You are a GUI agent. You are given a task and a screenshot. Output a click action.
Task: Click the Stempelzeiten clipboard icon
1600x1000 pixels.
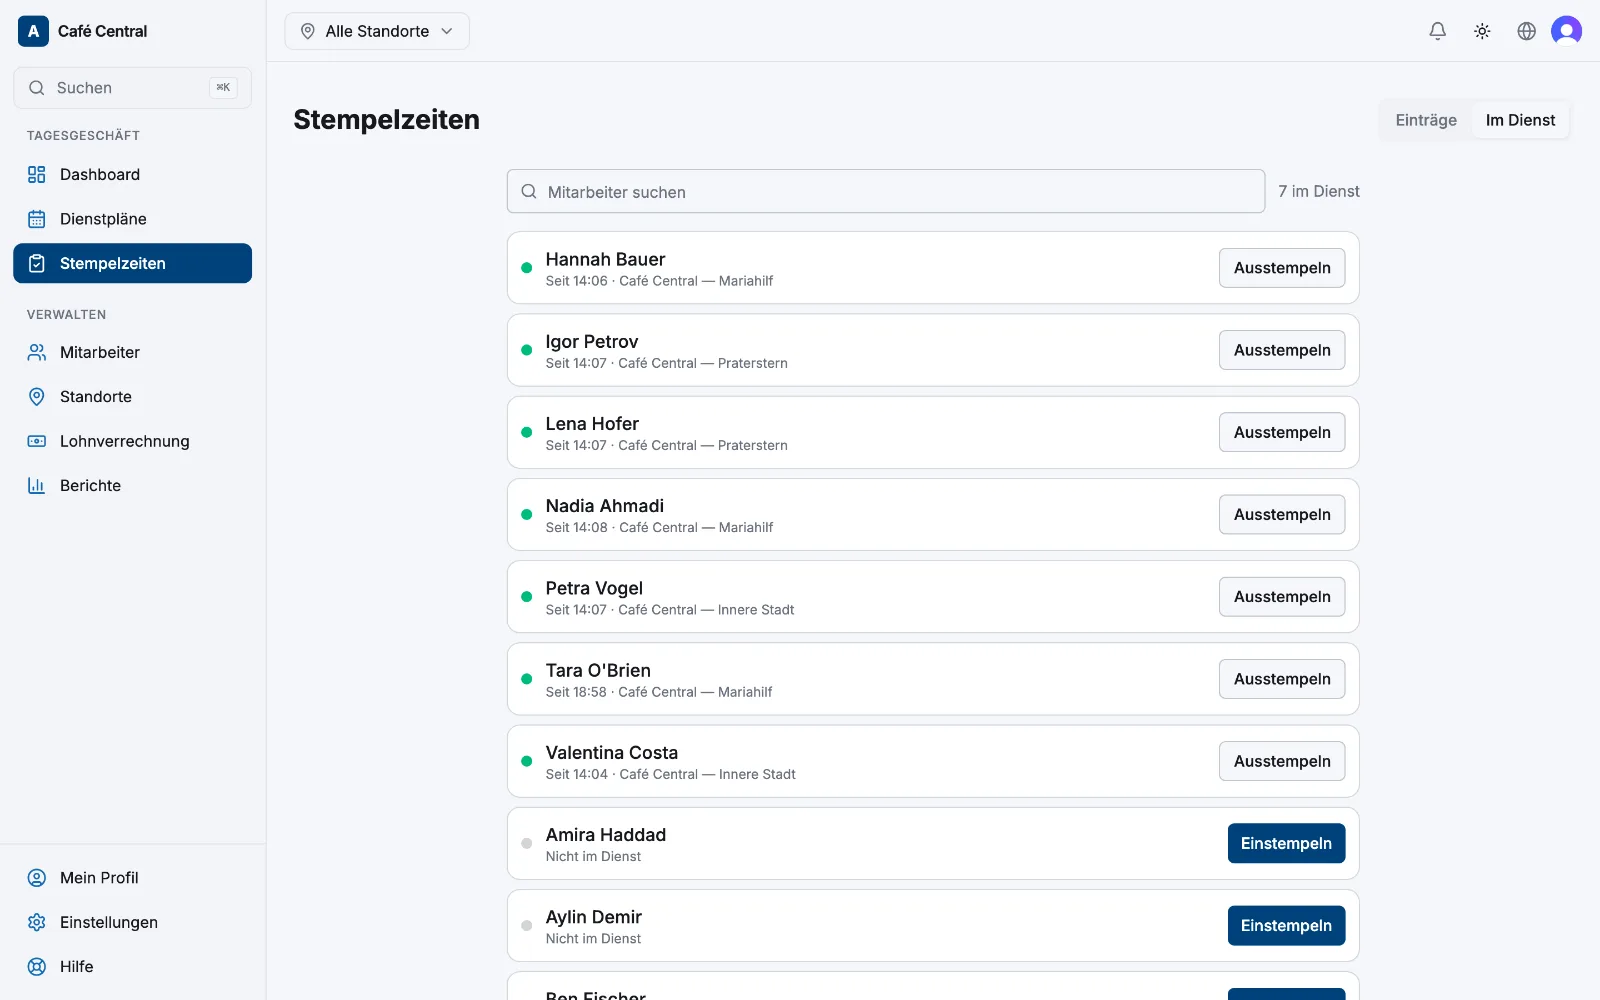[37, 263]
